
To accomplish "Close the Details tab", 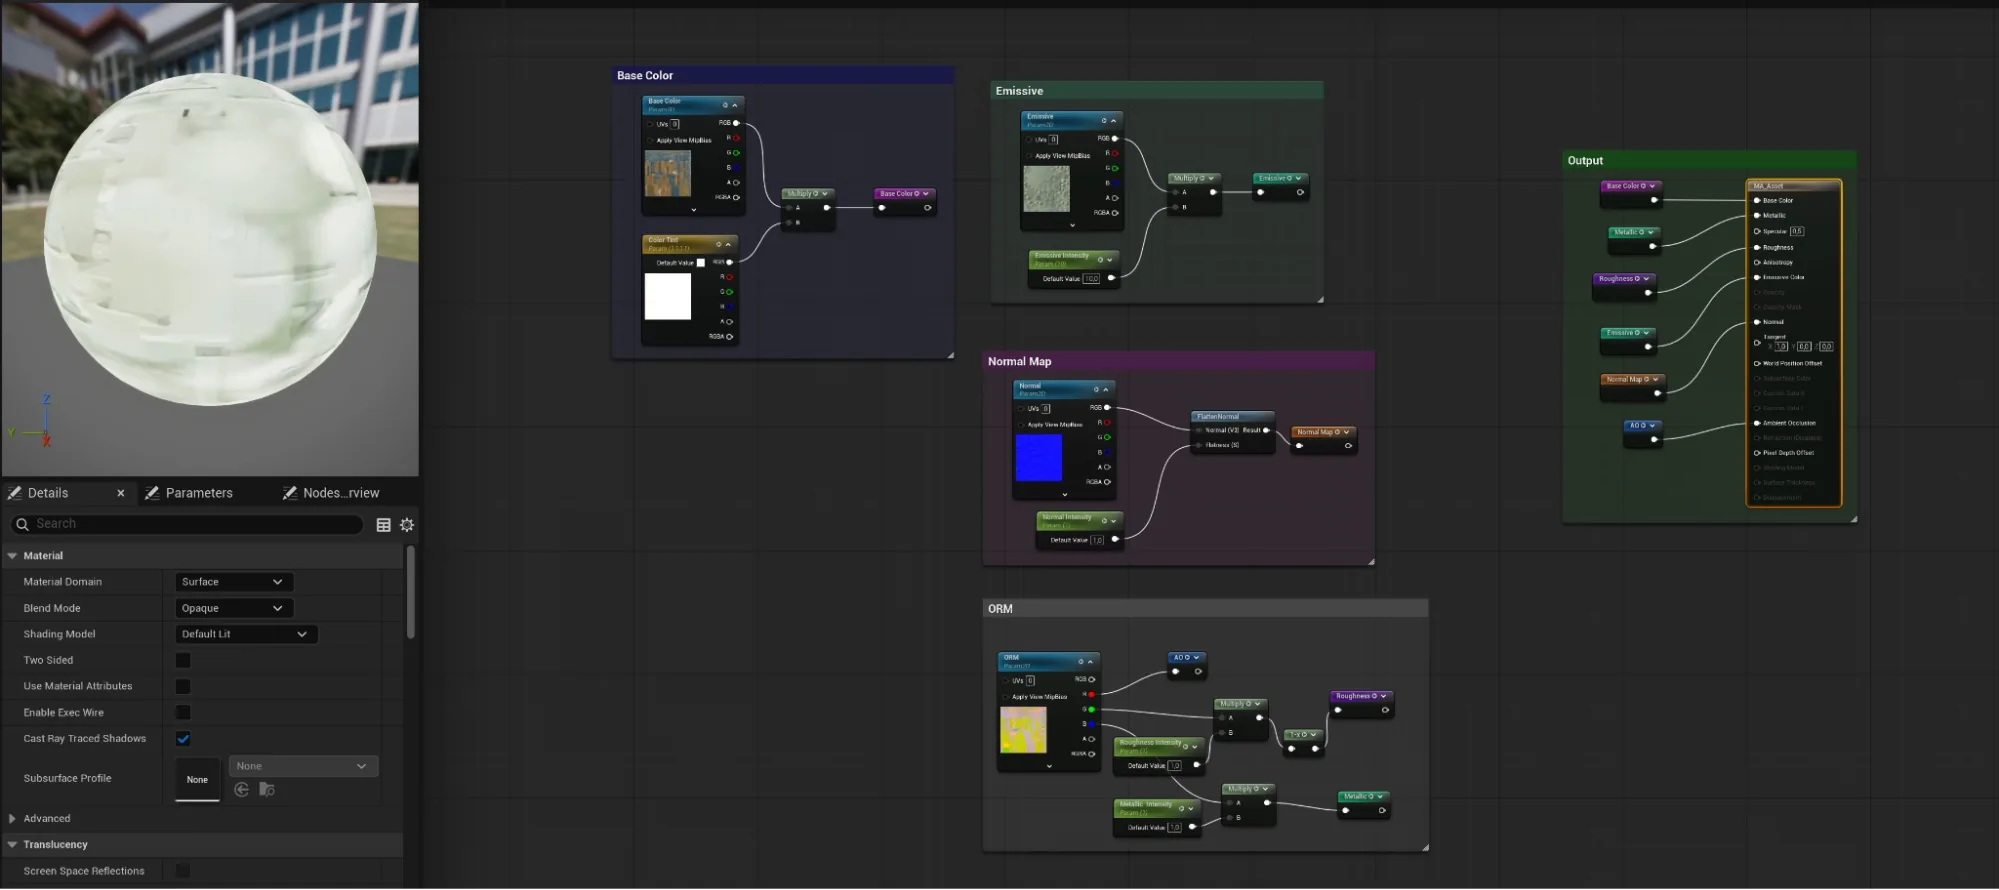I will (x=121, y=493).
